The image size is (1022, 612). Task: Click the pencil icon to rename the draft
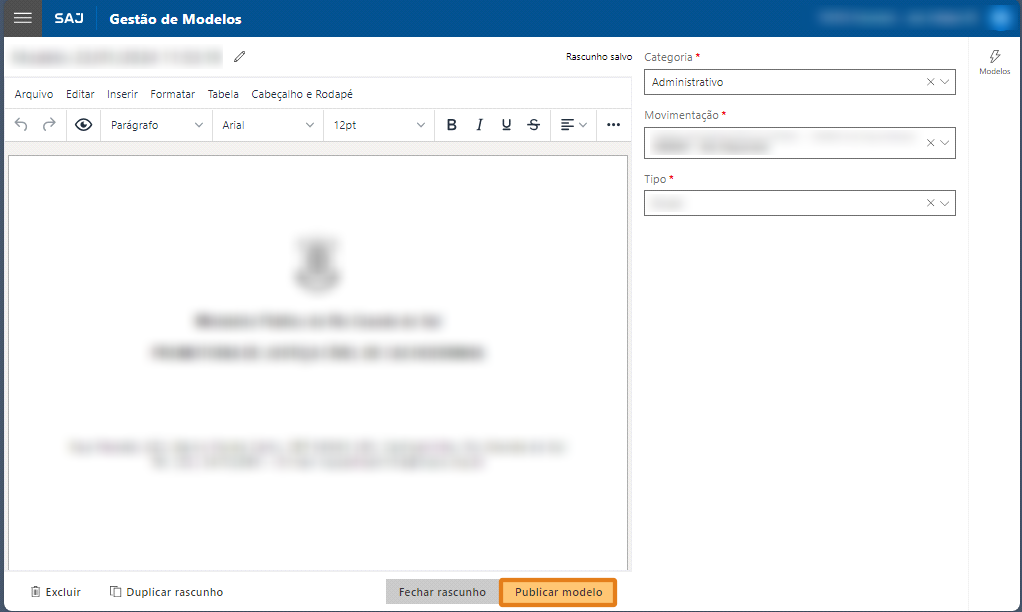239,58
